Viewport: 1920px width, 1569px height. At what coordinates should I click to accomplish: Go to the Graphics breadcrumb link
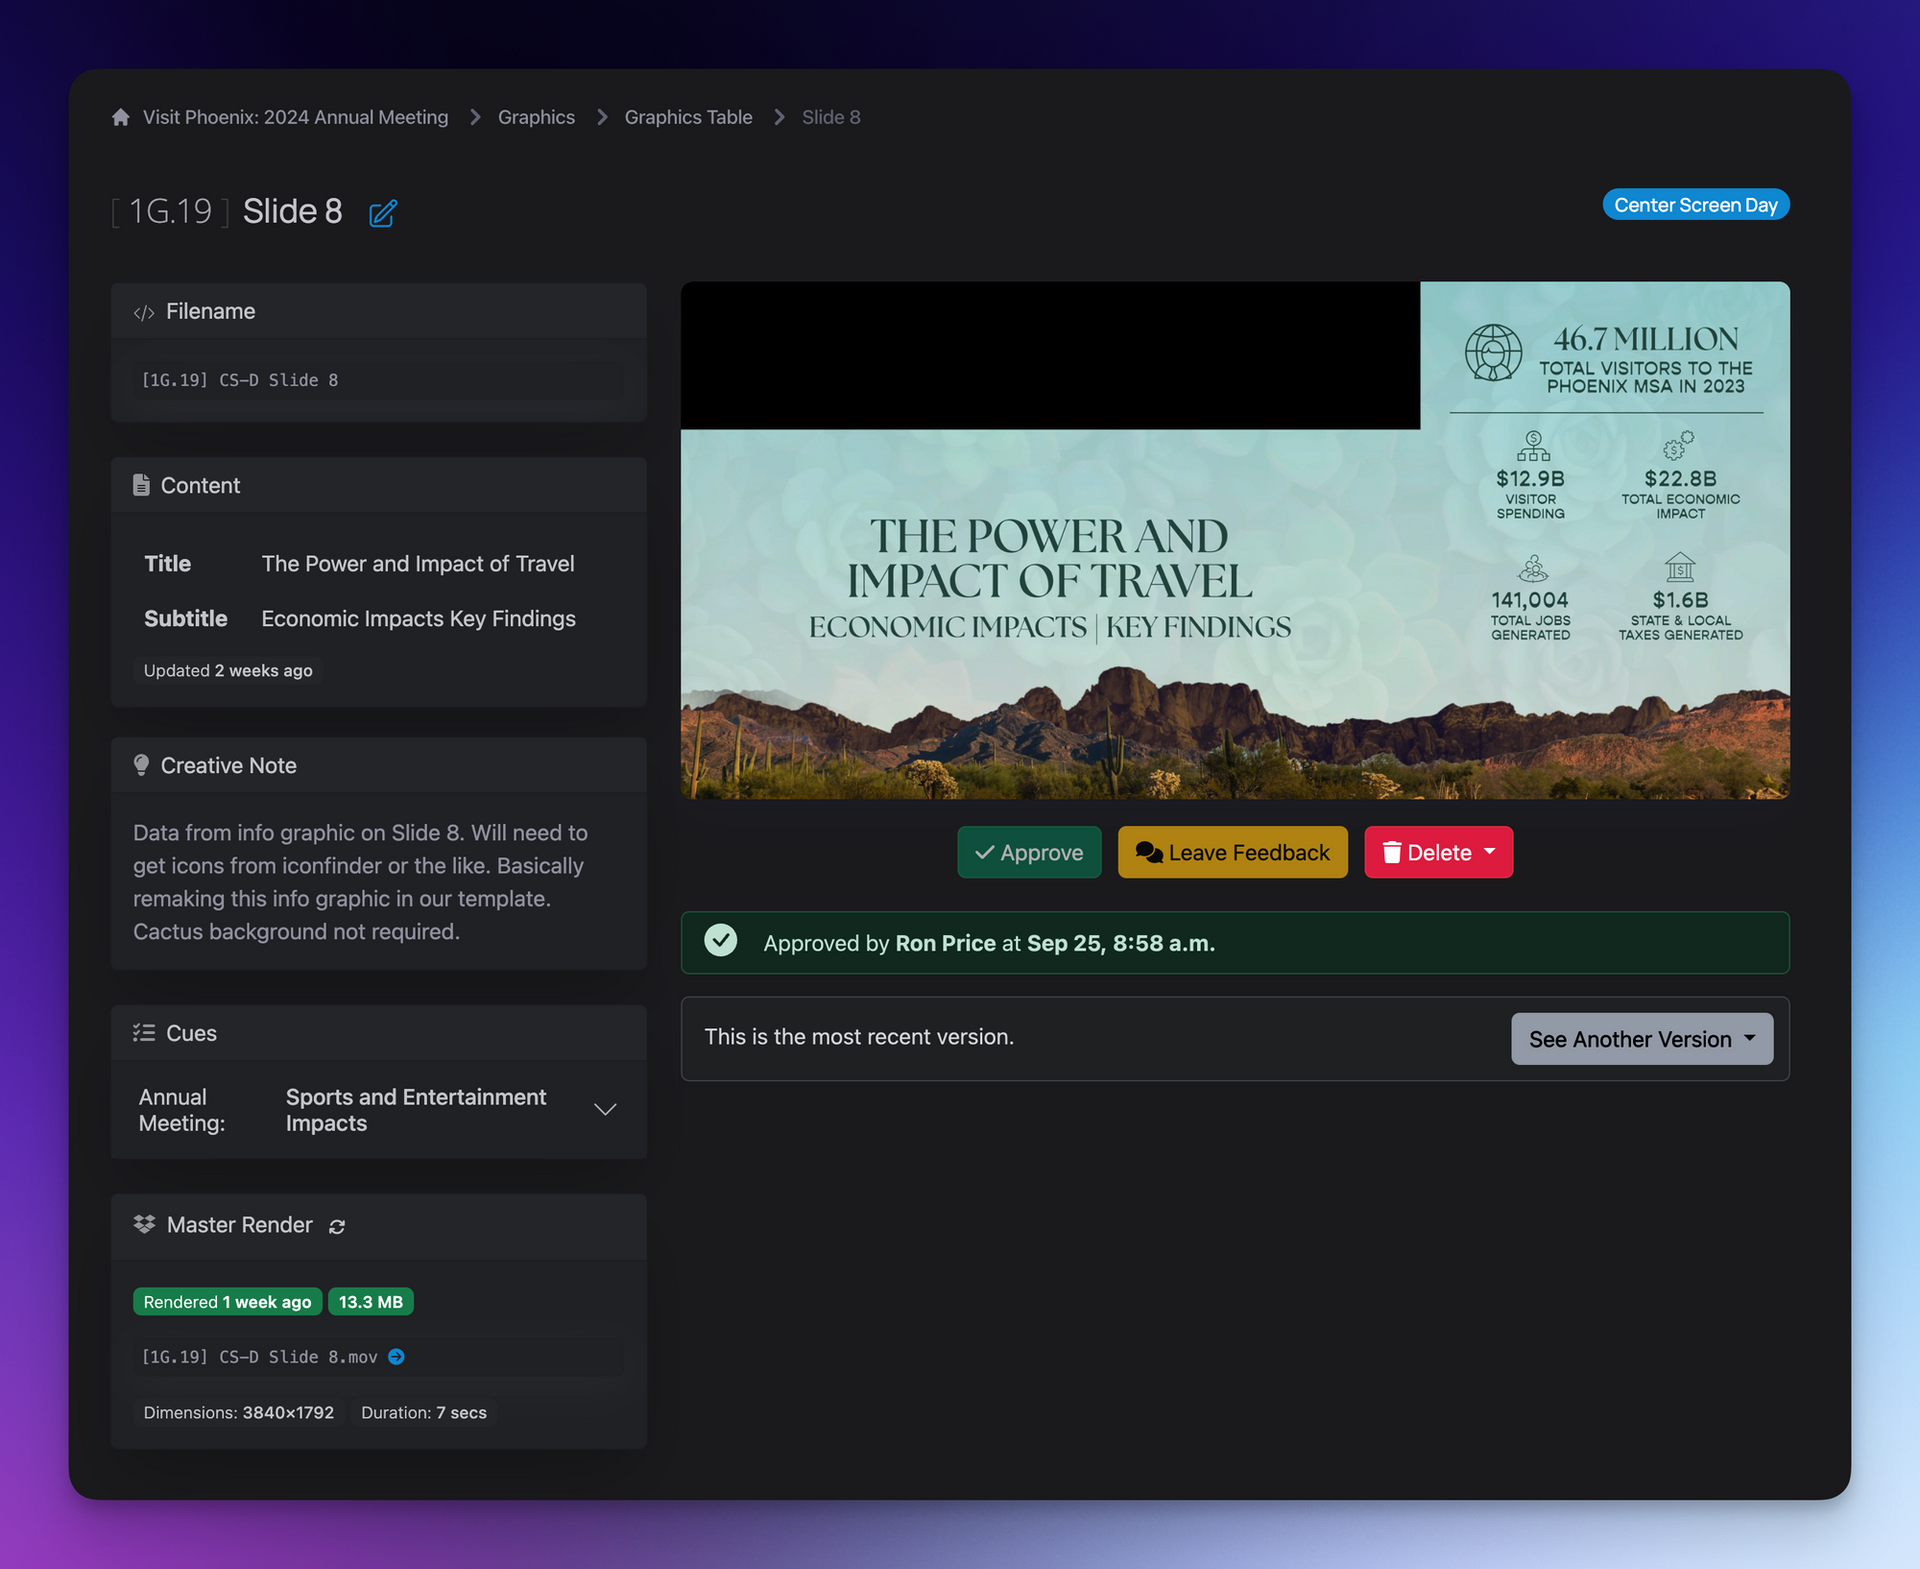[536, 117]
